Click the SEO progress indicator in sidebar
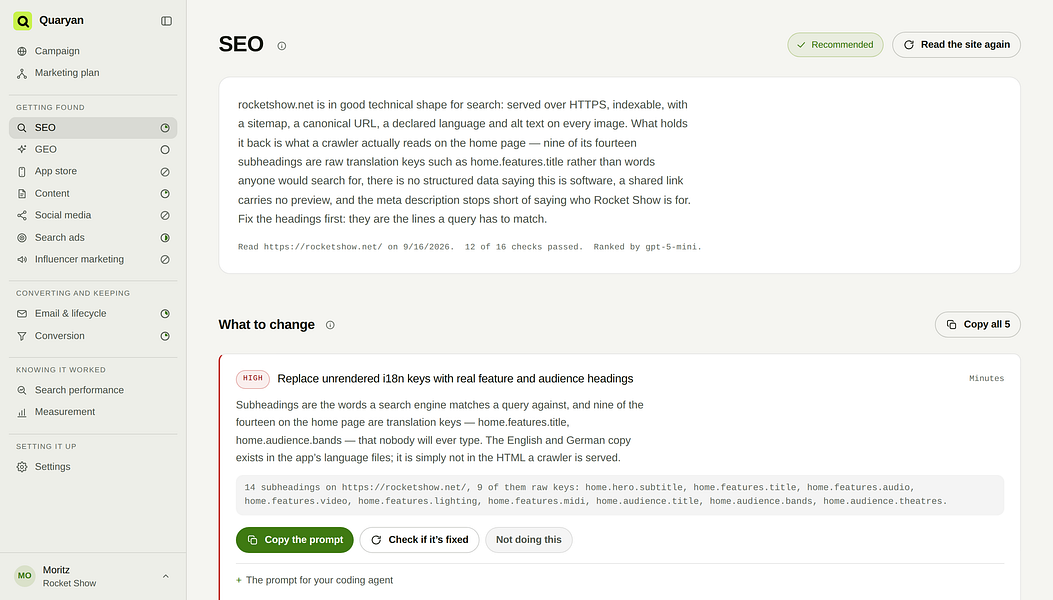 [165, 128]
